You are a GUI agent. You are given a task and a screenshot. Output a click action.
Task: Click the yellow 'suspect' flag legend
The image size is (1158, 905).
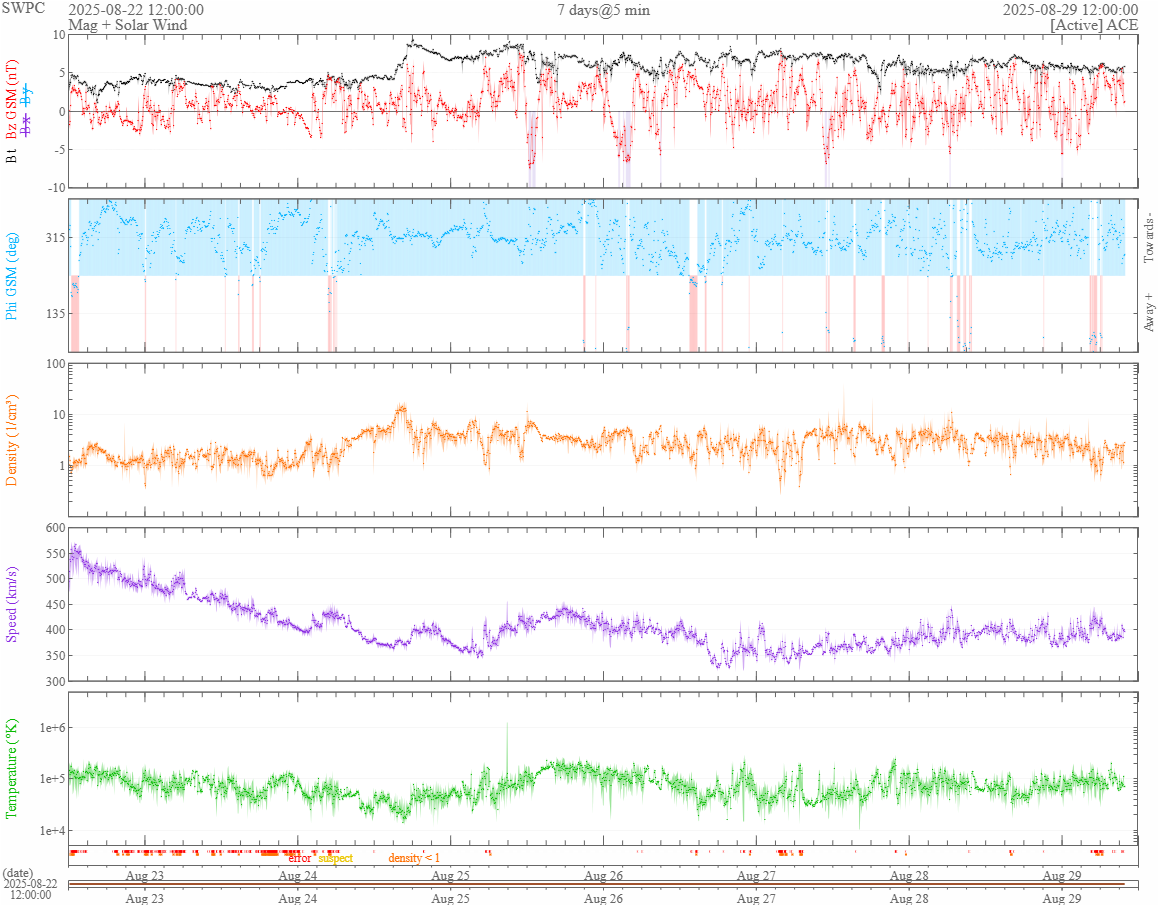point(335,858)
